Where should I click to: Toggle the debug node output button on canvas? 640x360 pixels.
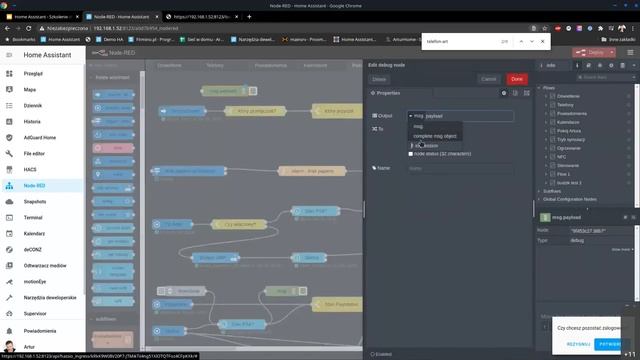[x=253, y=91]
